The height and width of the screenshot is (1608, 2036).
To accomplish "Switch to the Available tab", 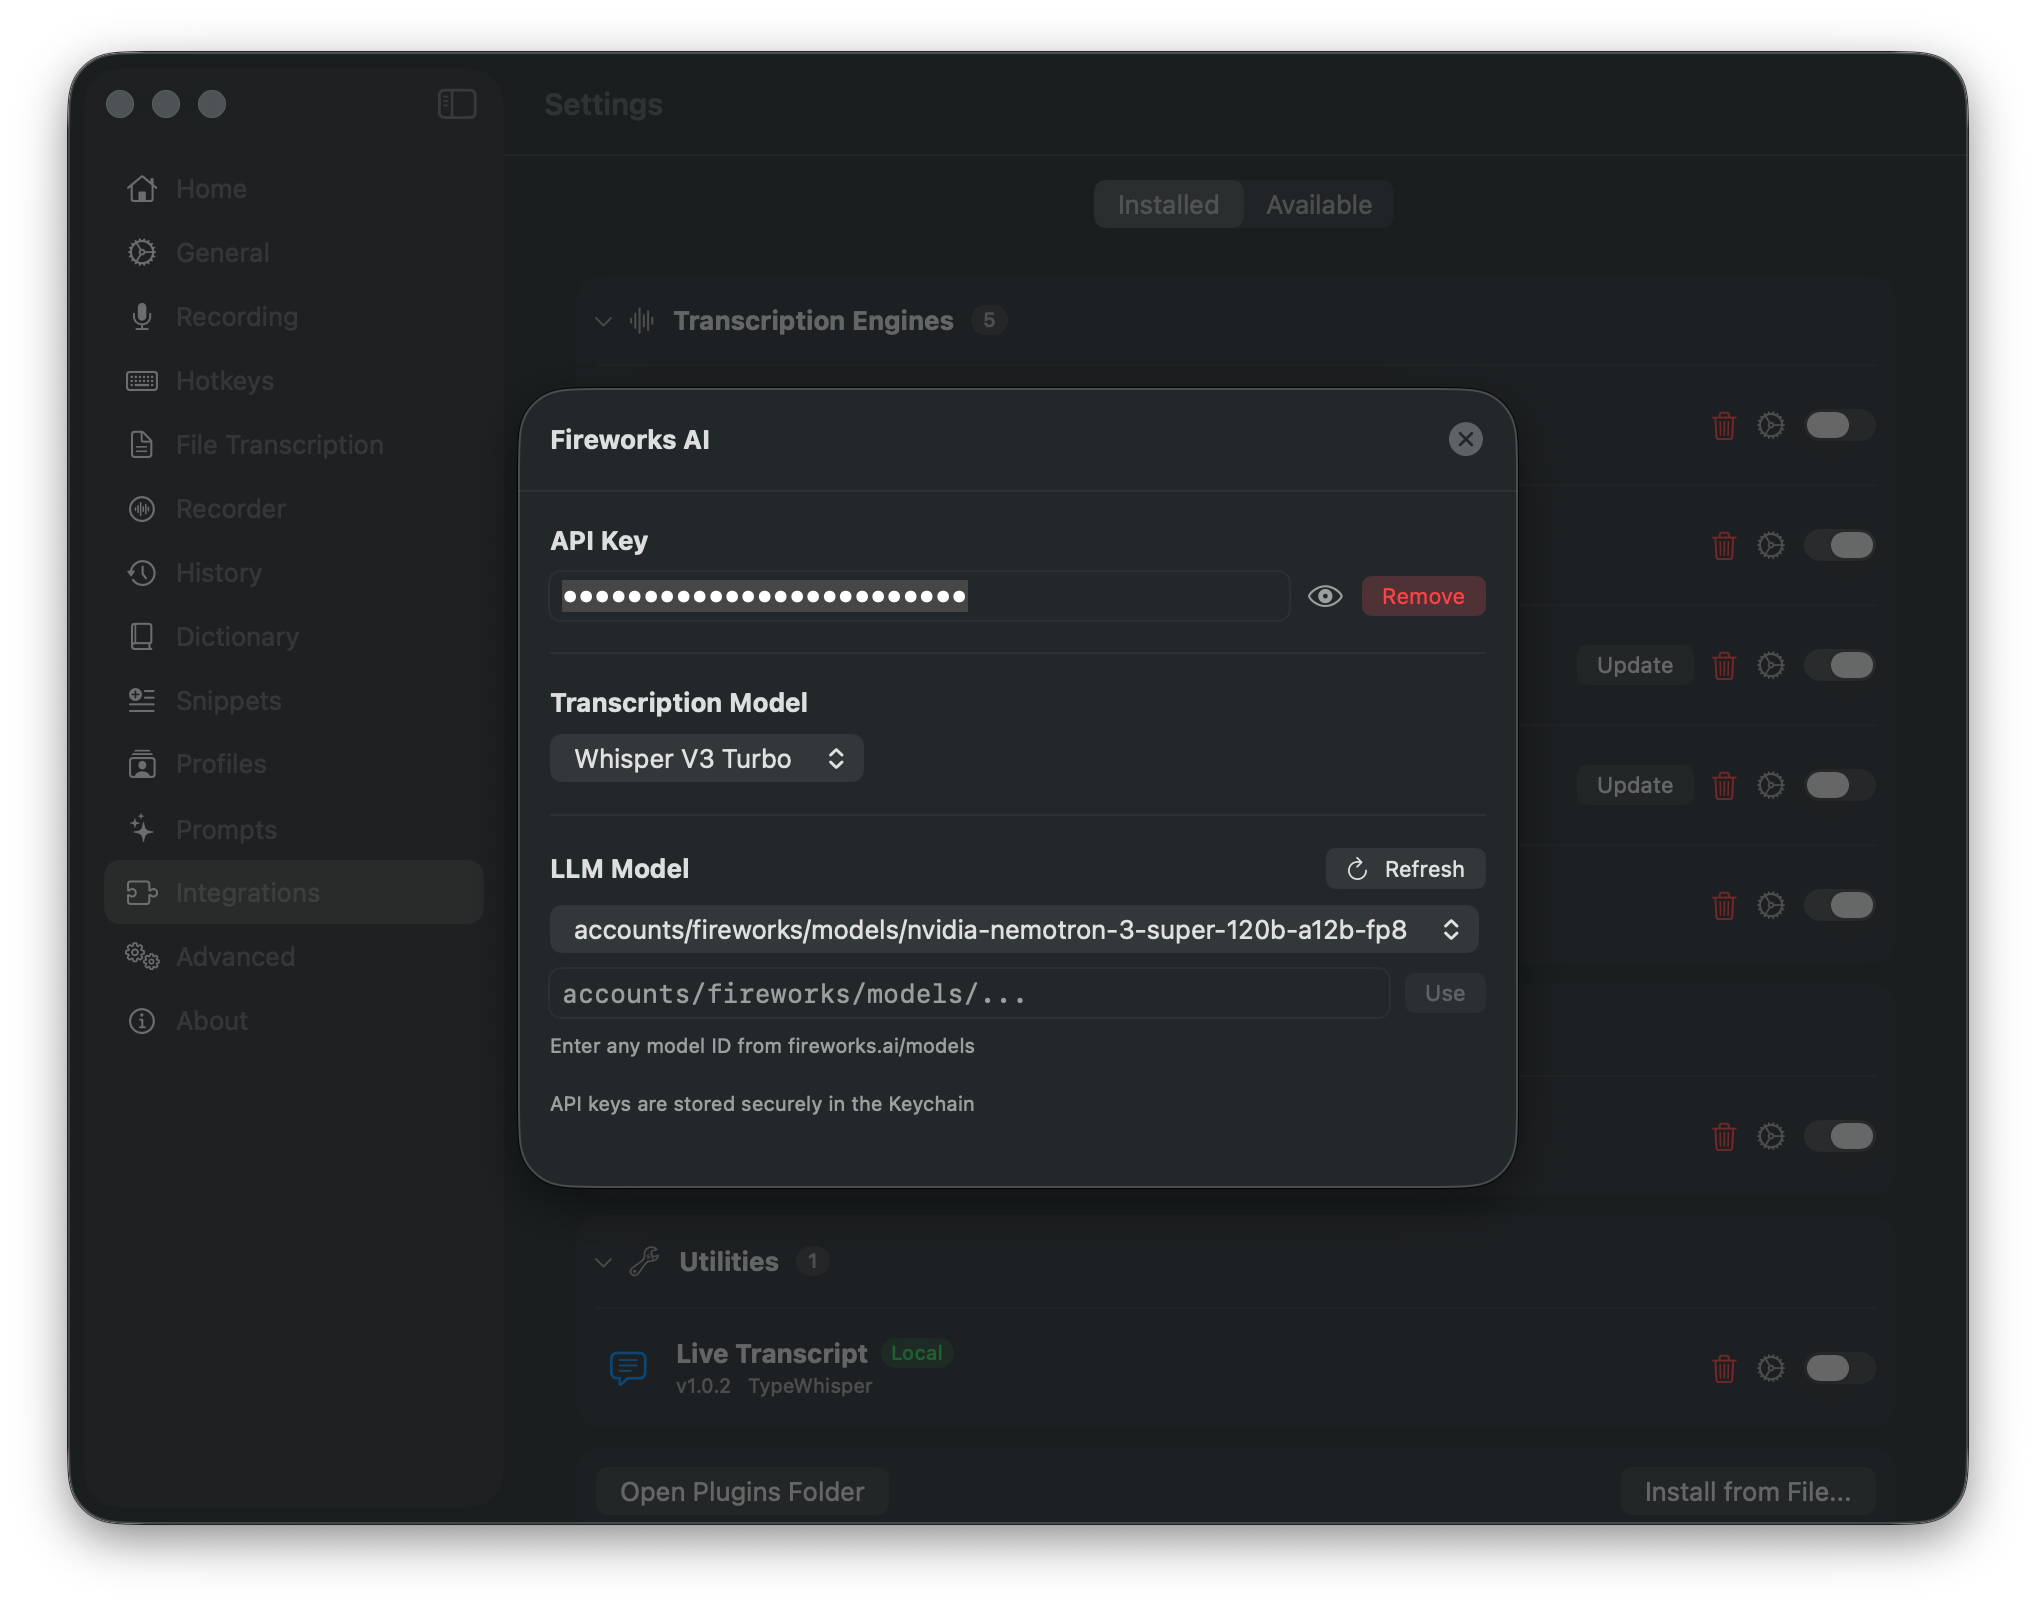I will 1318,204.
